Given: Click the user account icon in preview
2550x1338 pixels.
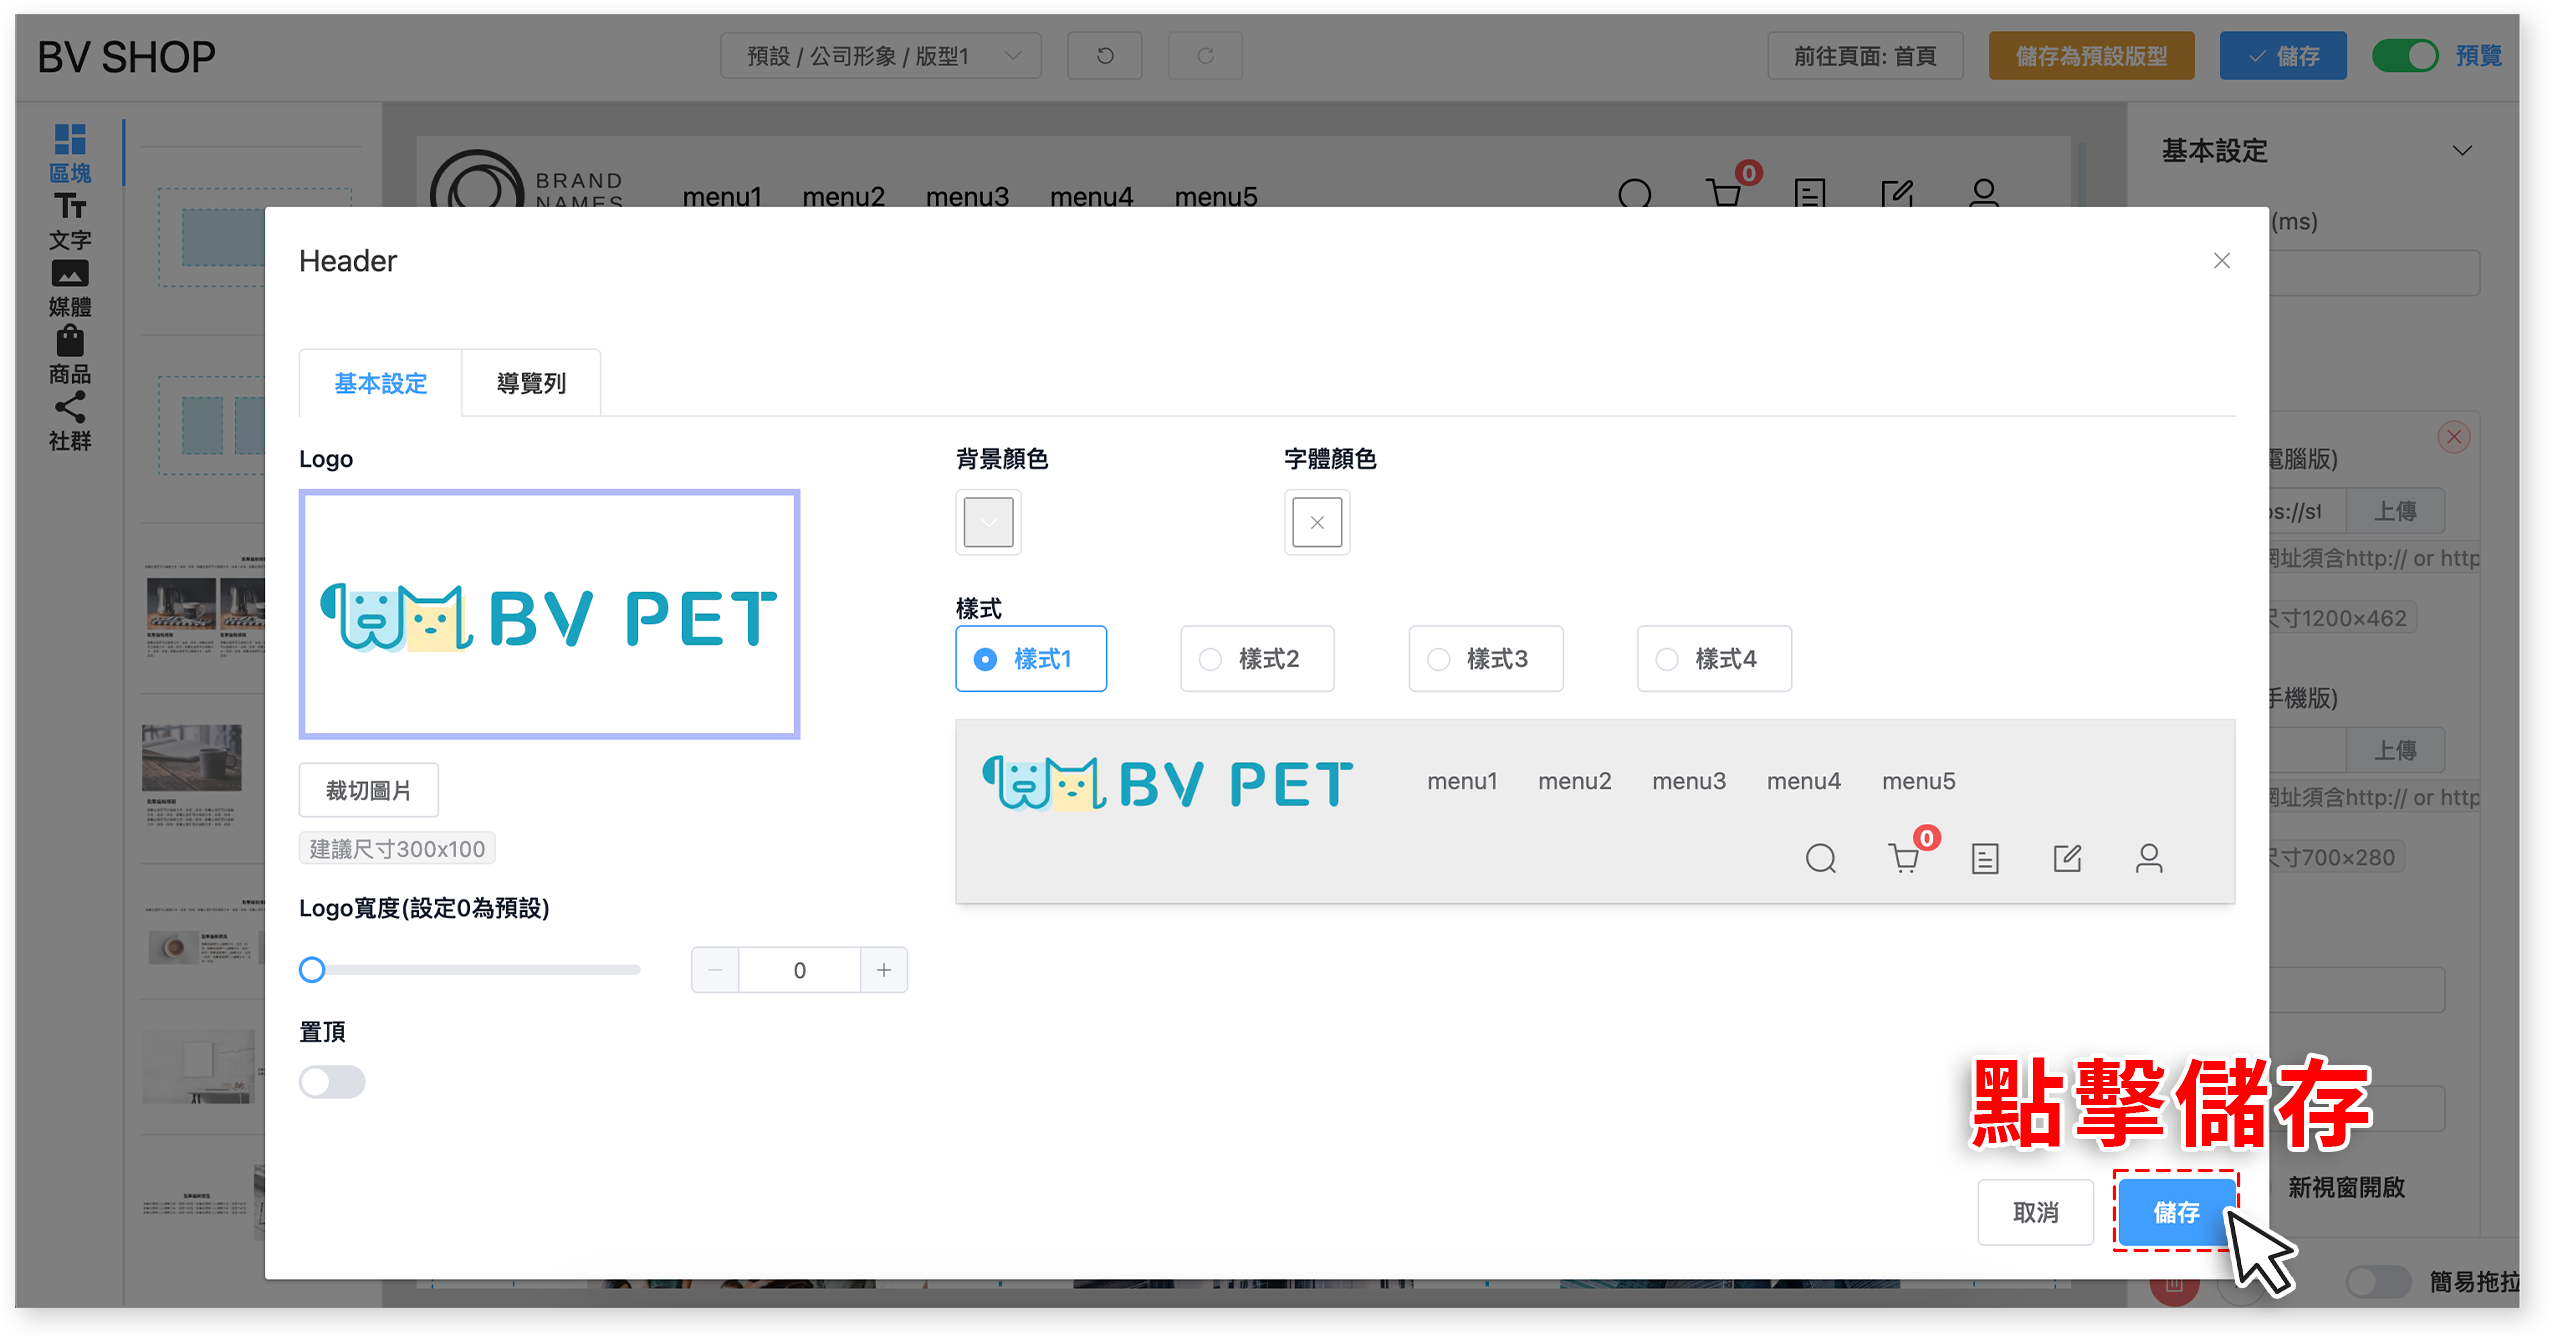Looking at the screenshot, I should tap(2149, 859).
